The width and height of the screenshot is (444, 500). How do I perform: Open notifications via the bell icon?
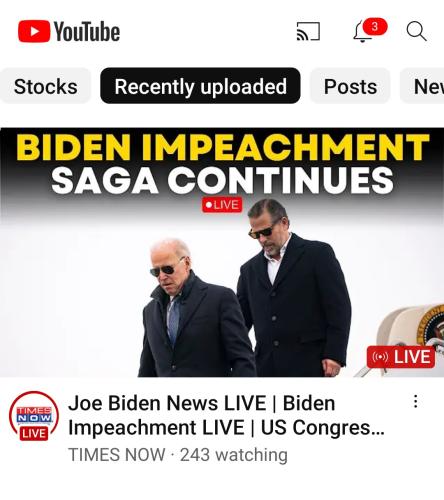click(x=363, y=32)
